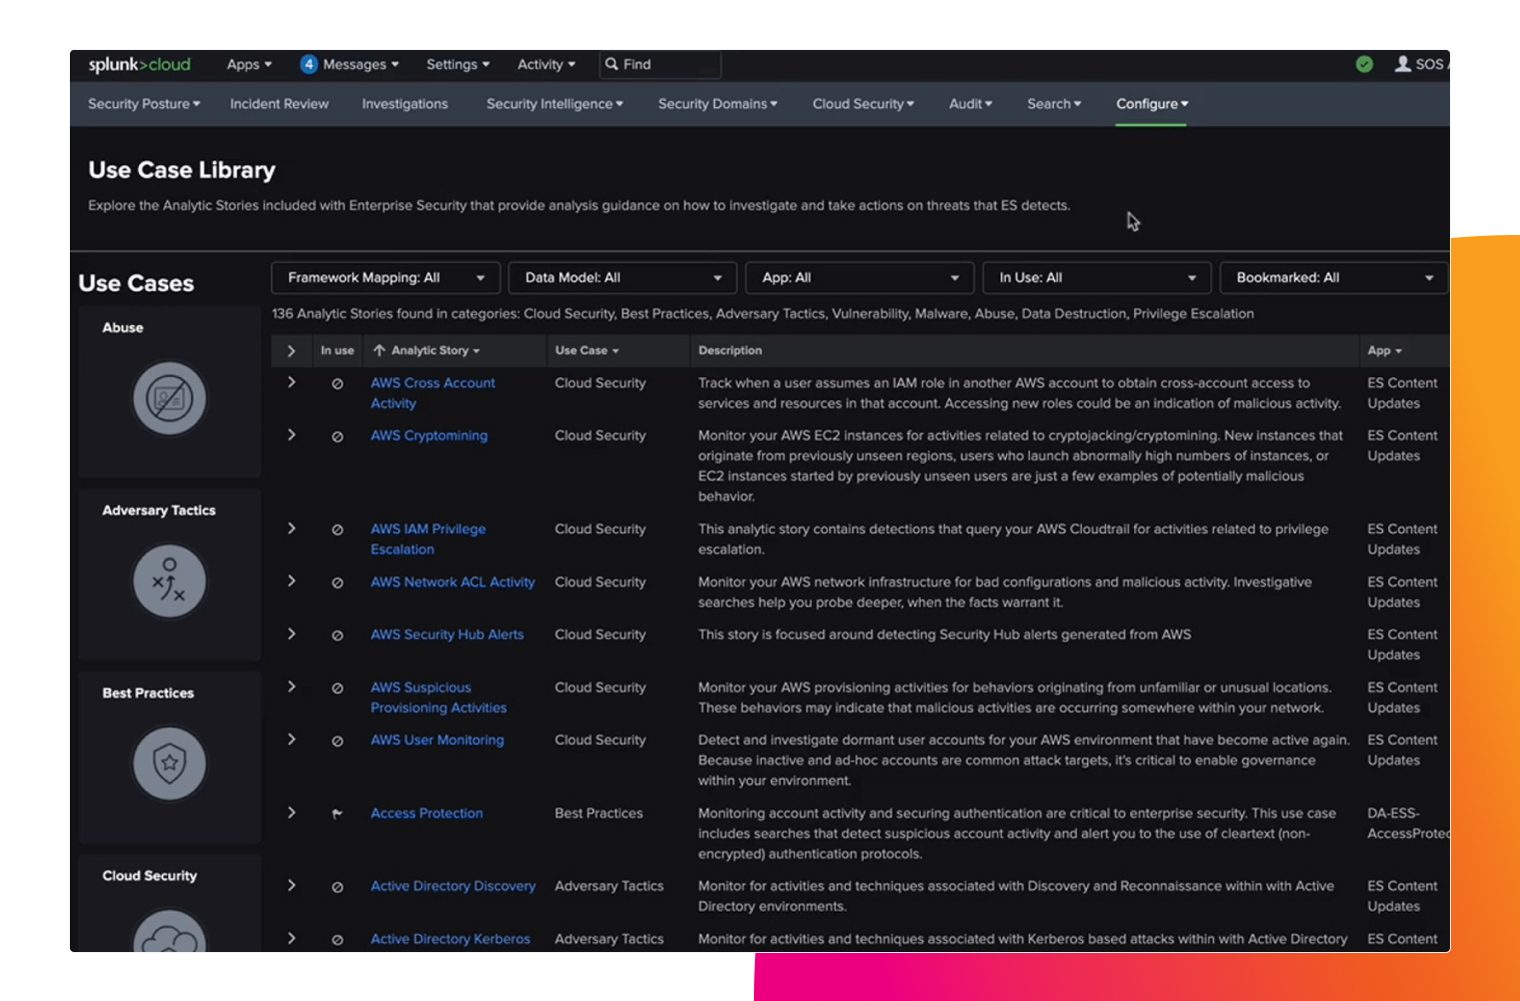Click the green health status checkmark

coord(1364,64)
